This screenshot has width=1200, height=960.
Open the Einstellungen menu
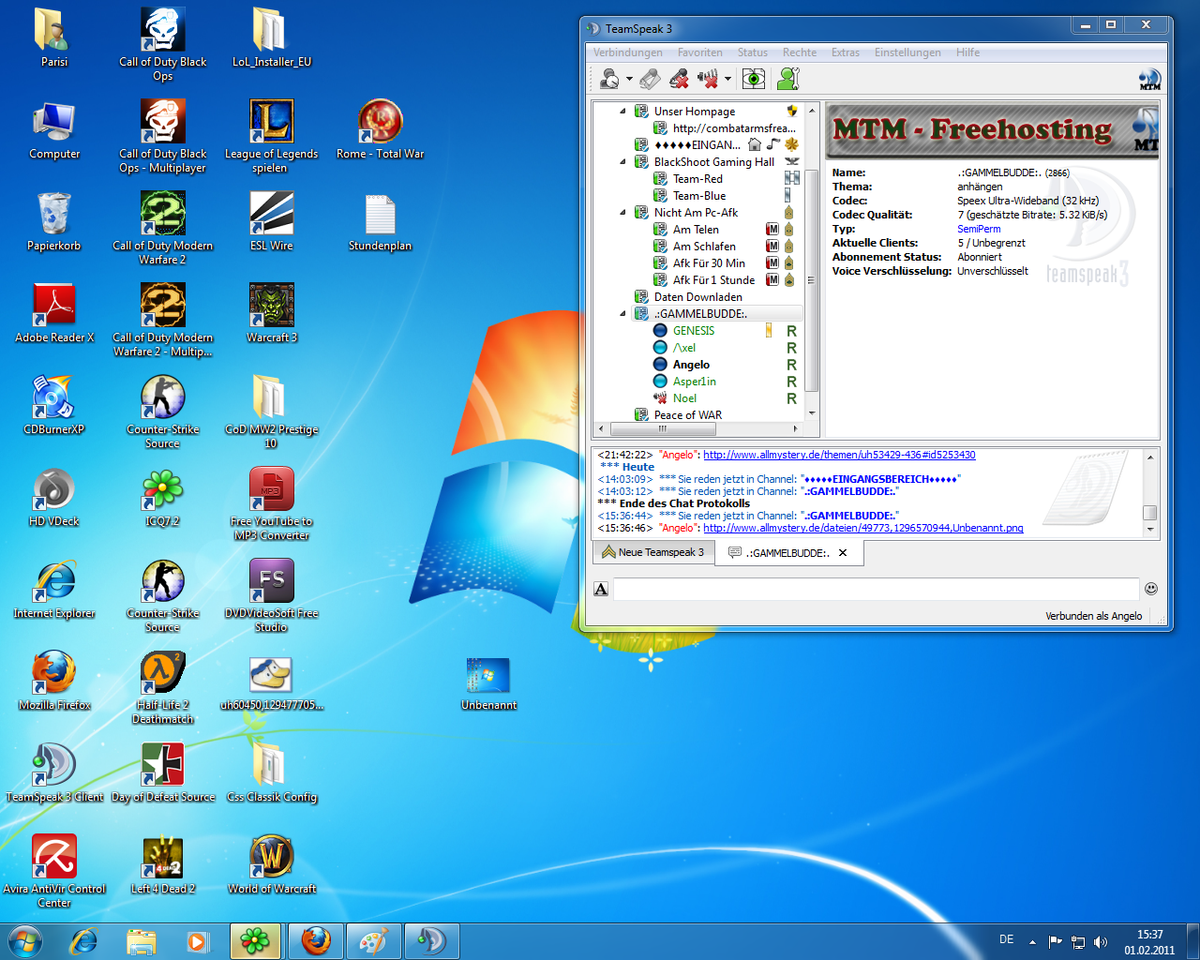pos(907,52)
